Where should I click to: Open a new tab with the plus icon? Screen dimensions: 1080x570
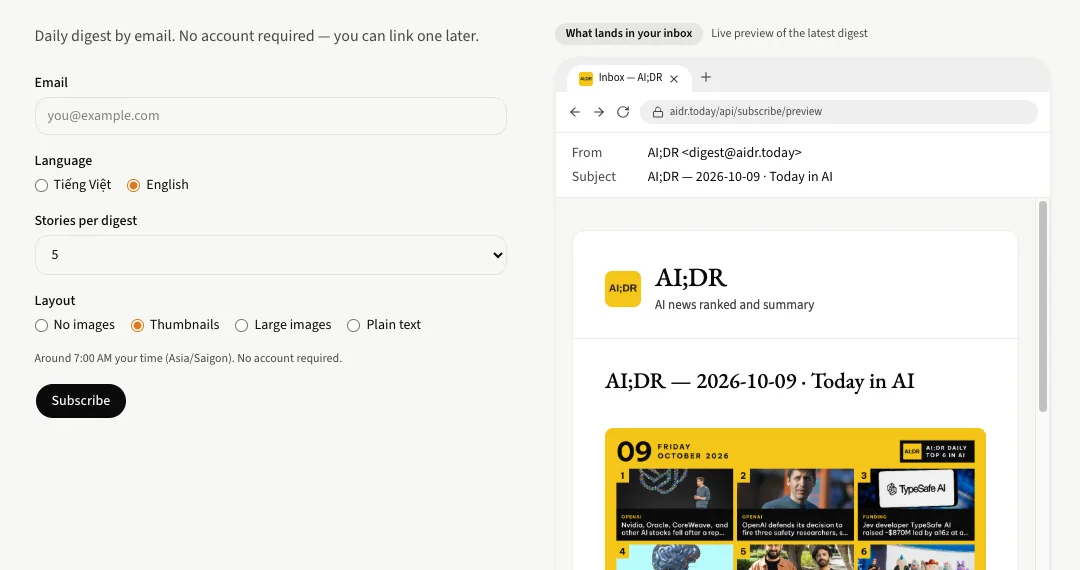(x=705, y=77)
